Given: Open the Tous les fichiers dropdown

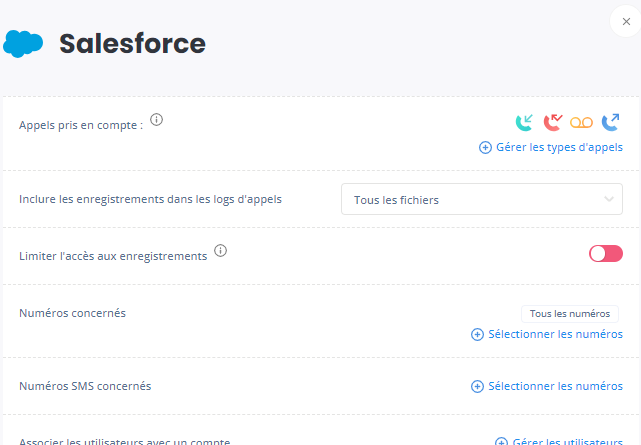Looking at the screenshot, I should tap(482, 199).
